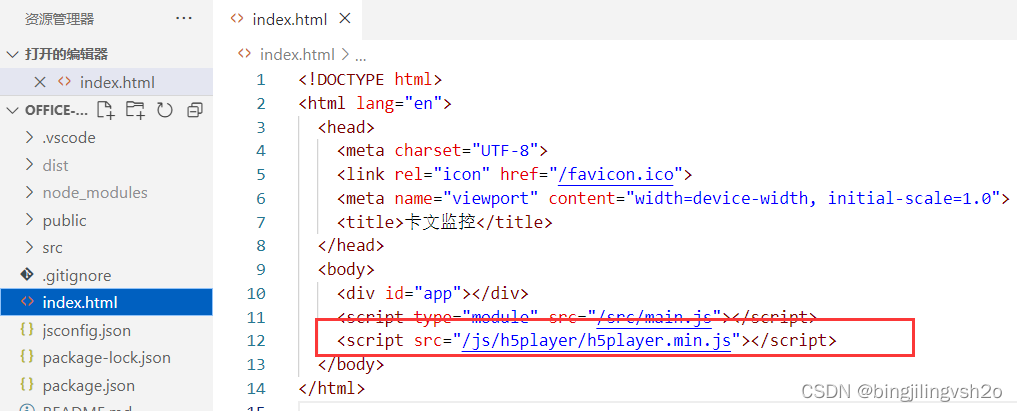Follow the /favicon.ico link
The height and width of the screenshot is (411, 1017).
pos(615,174)
